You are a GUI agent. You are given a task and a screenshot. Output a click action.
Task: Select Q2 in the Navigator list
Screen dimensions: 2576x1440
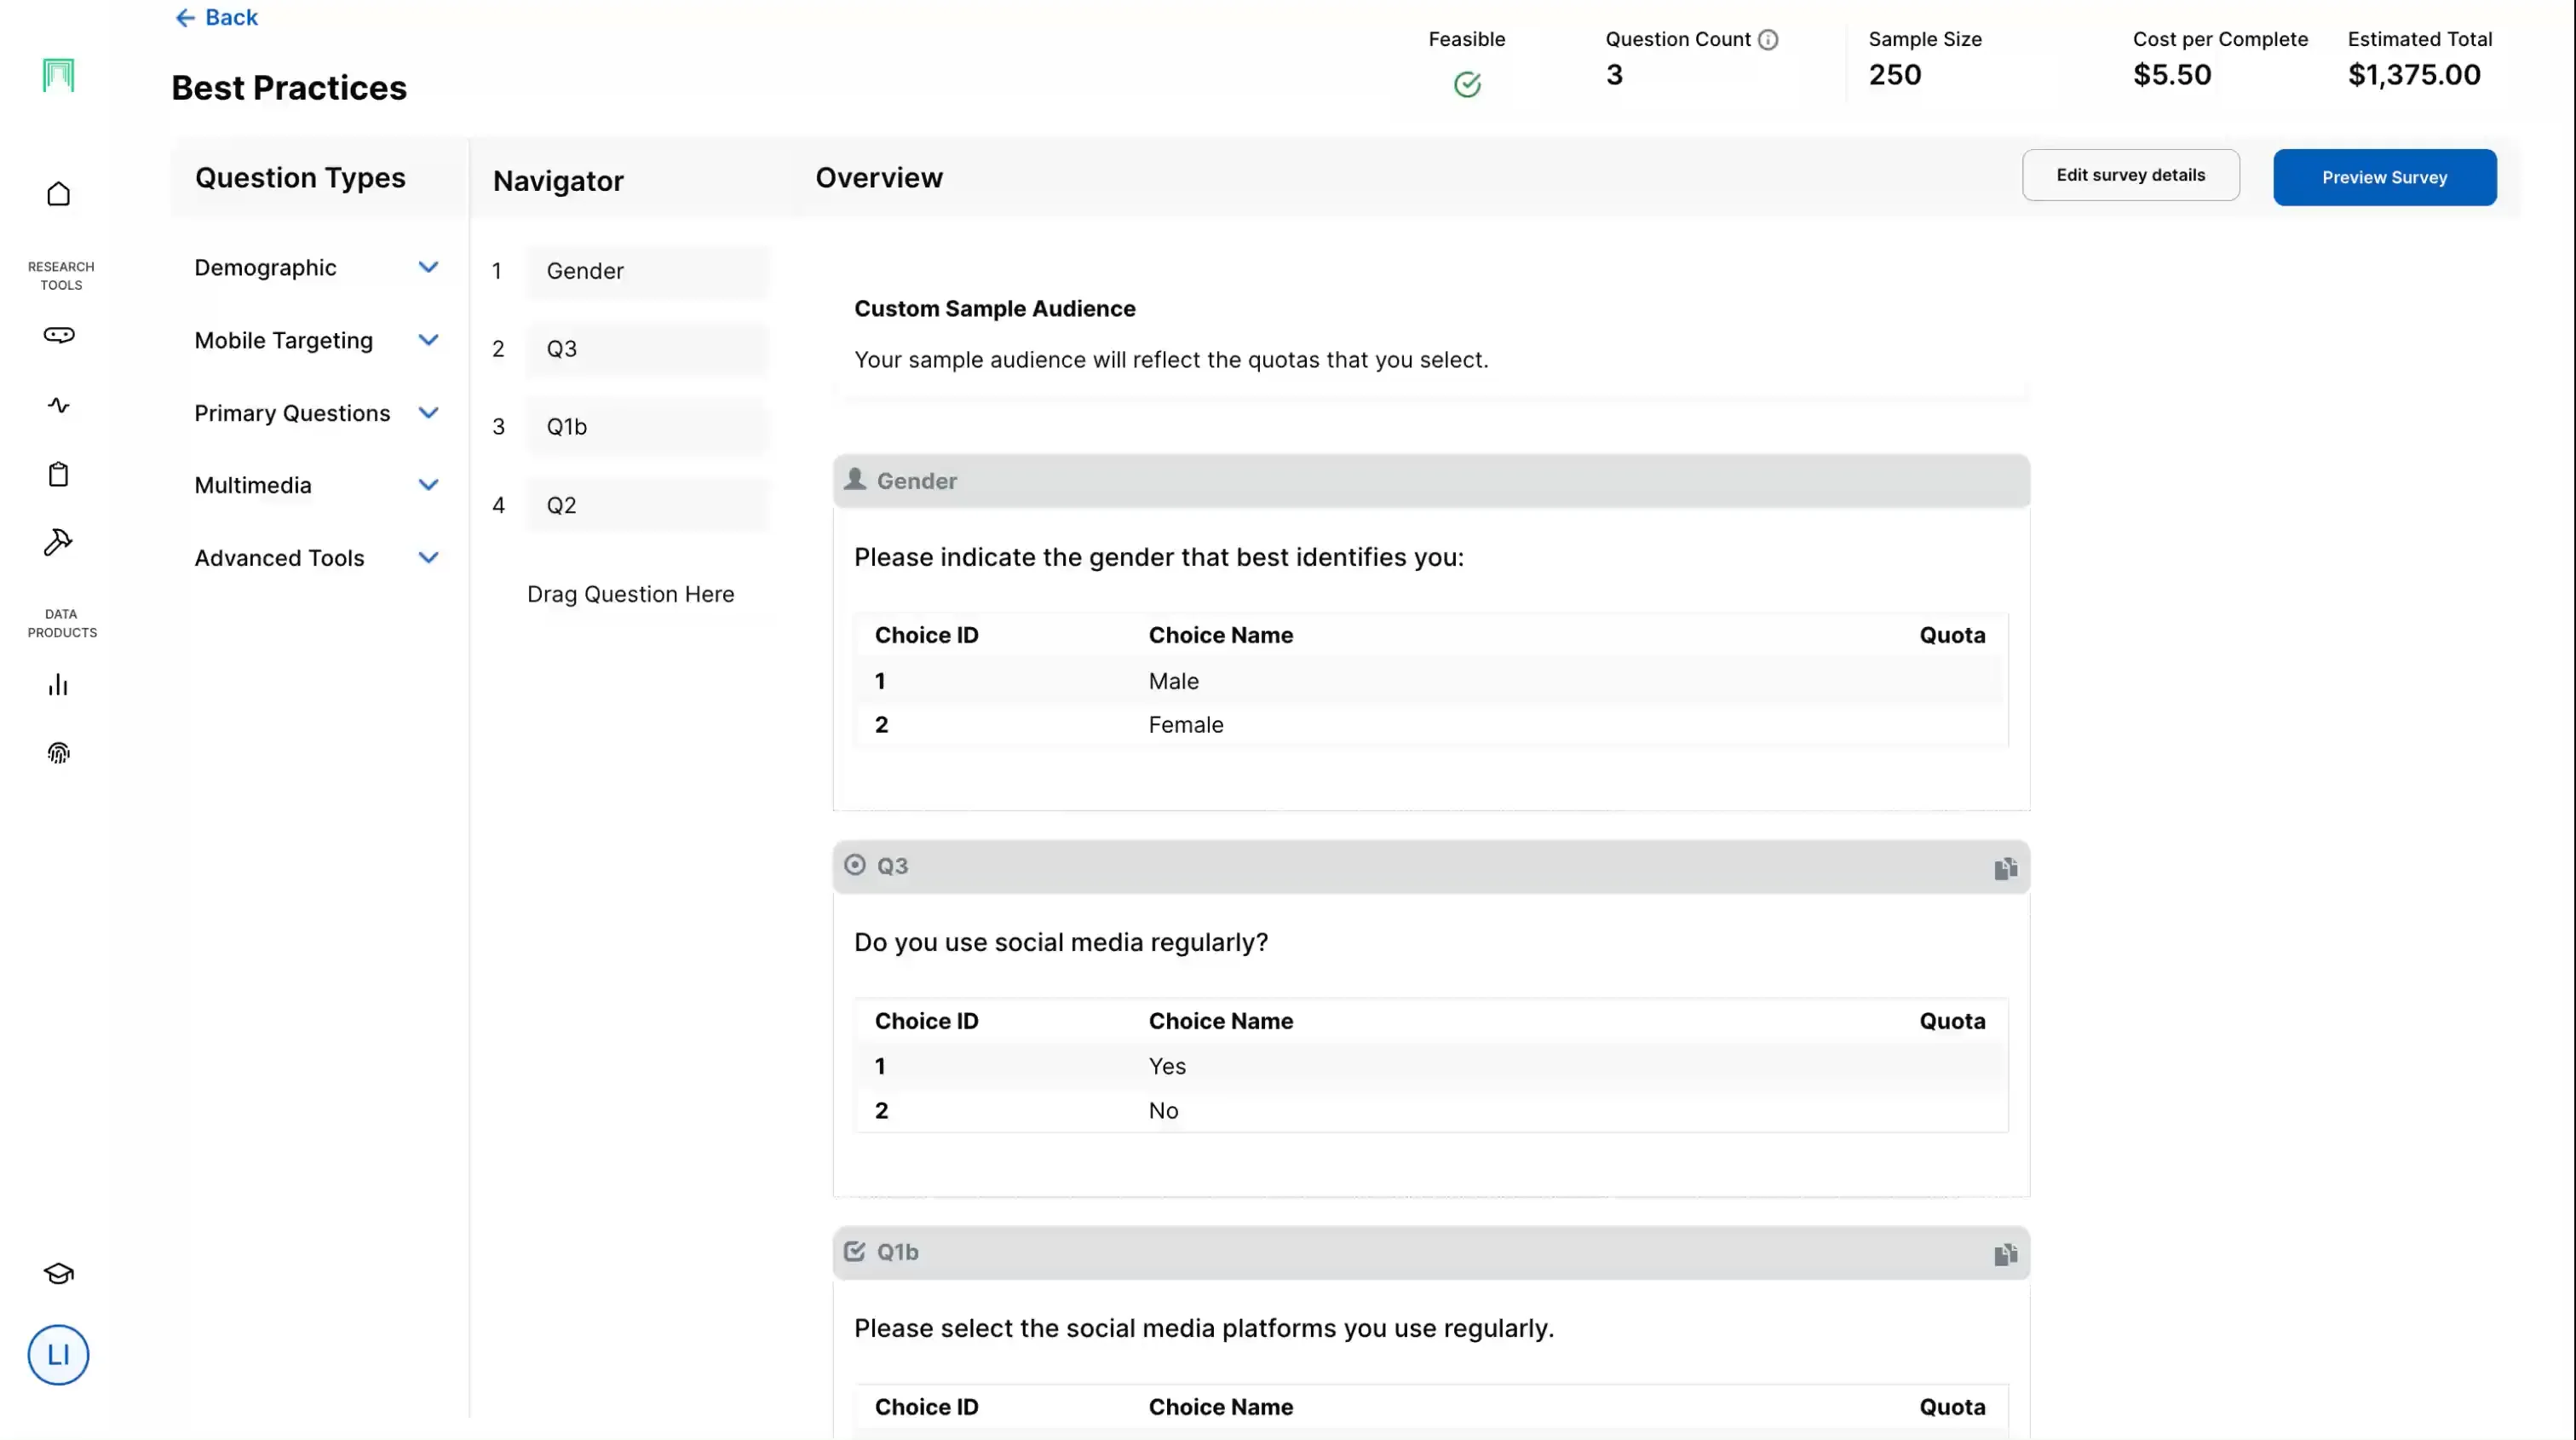pyautogui.click(x=648, y=505)
